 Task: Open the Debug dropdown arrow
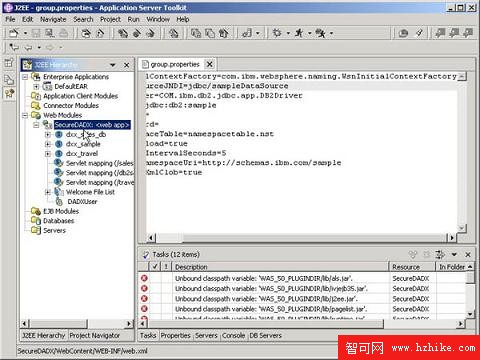[288, 33]
